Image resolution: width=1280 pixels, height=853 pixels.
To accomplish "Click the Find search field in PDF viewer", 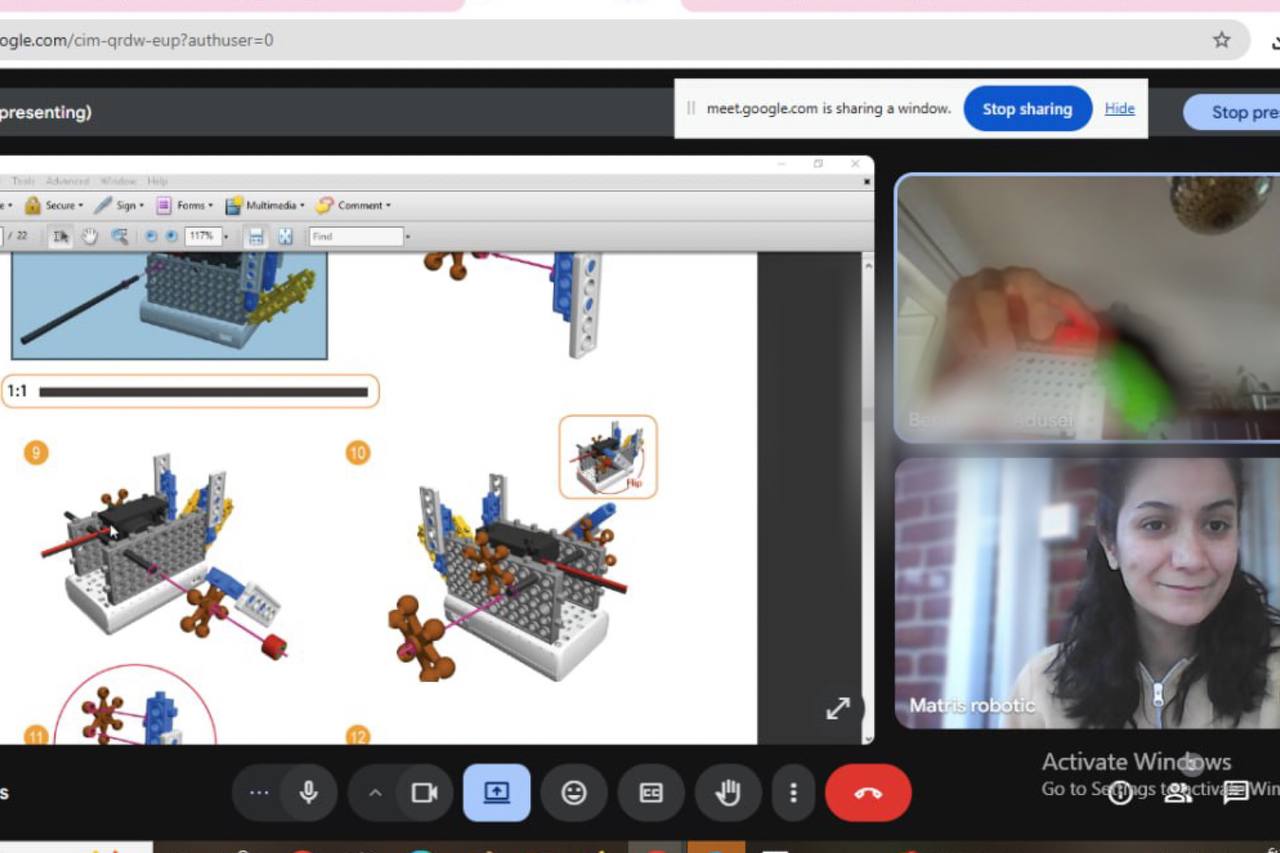I will tap(355, 236).
